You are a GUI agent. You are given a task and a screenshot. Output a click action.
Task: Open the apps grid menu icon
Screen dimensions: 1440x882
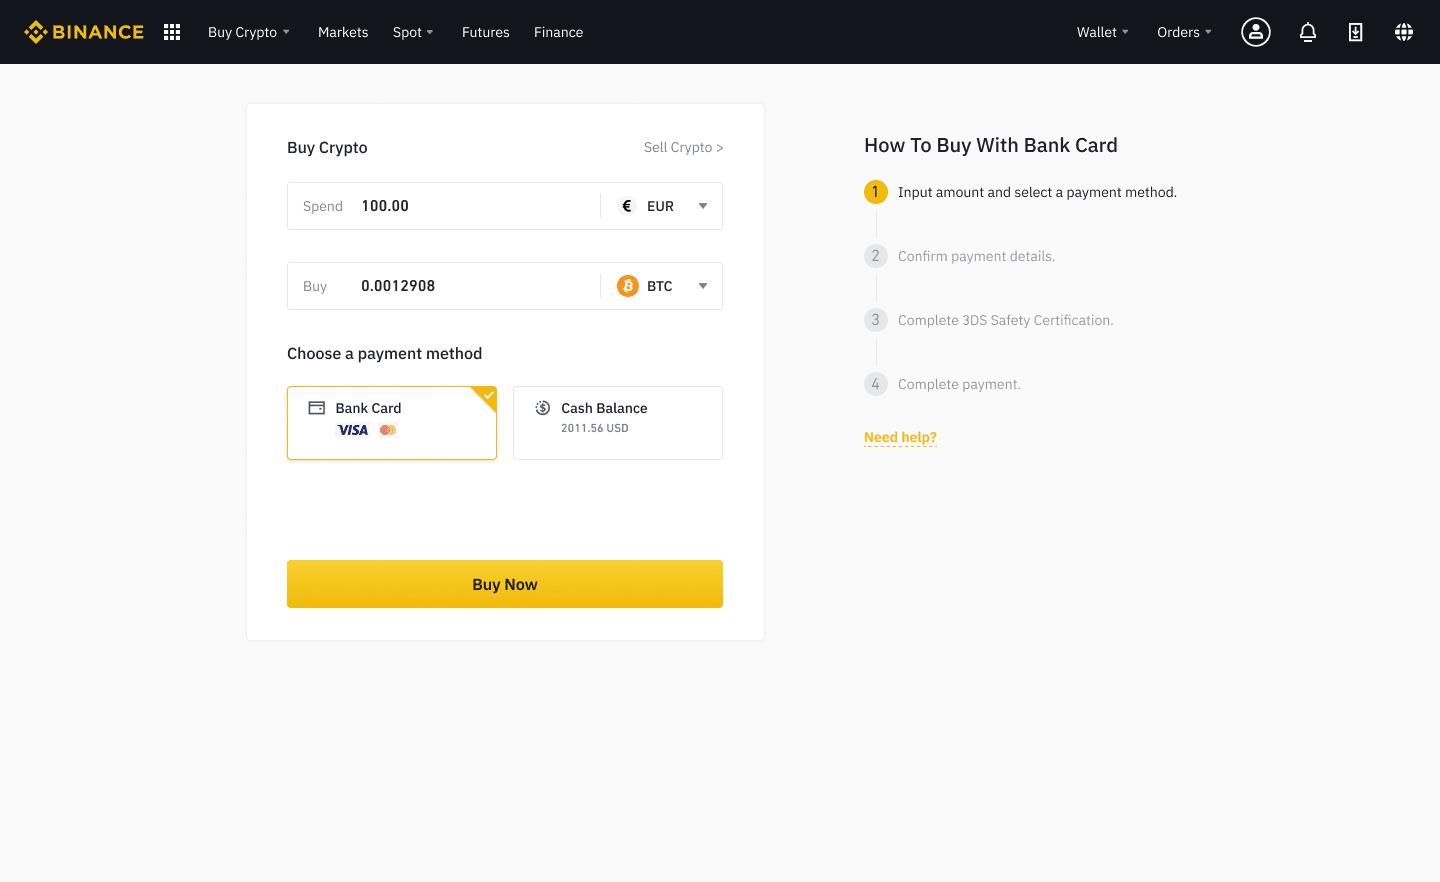(x=172, y=32)
